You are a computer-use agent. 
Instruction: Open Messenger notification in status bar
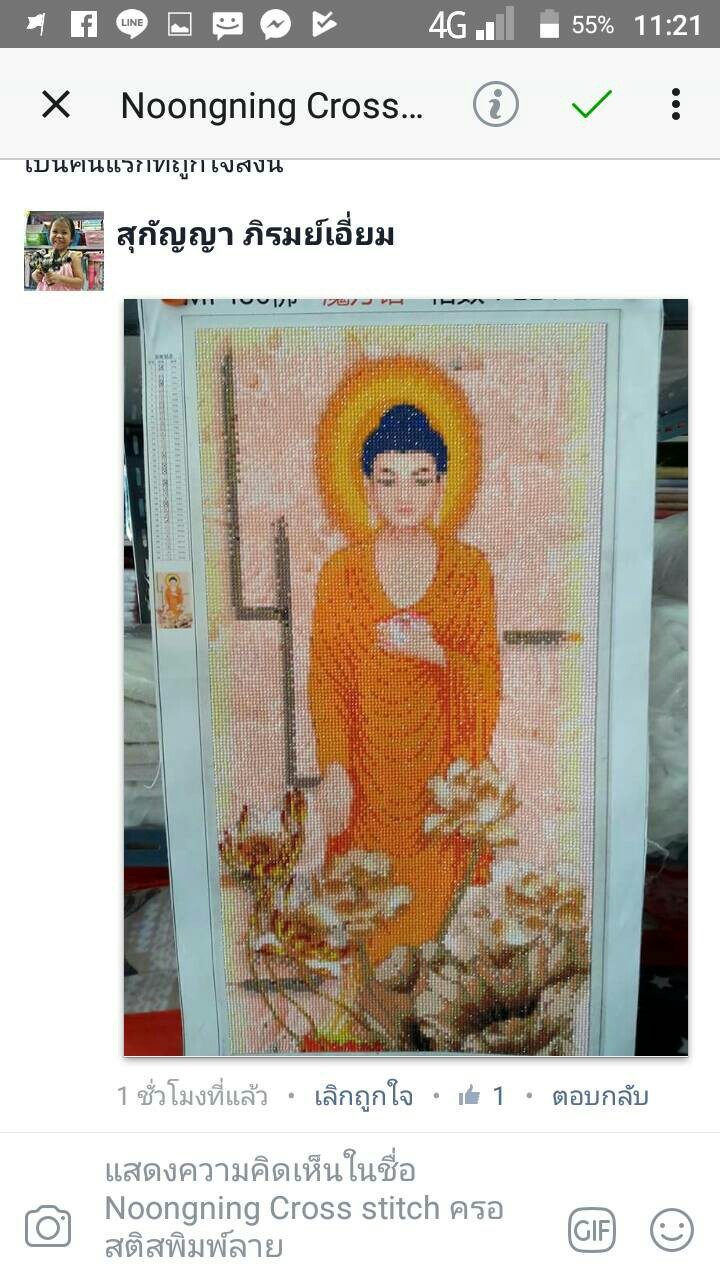pyautogui.click(x=276, y=24)
